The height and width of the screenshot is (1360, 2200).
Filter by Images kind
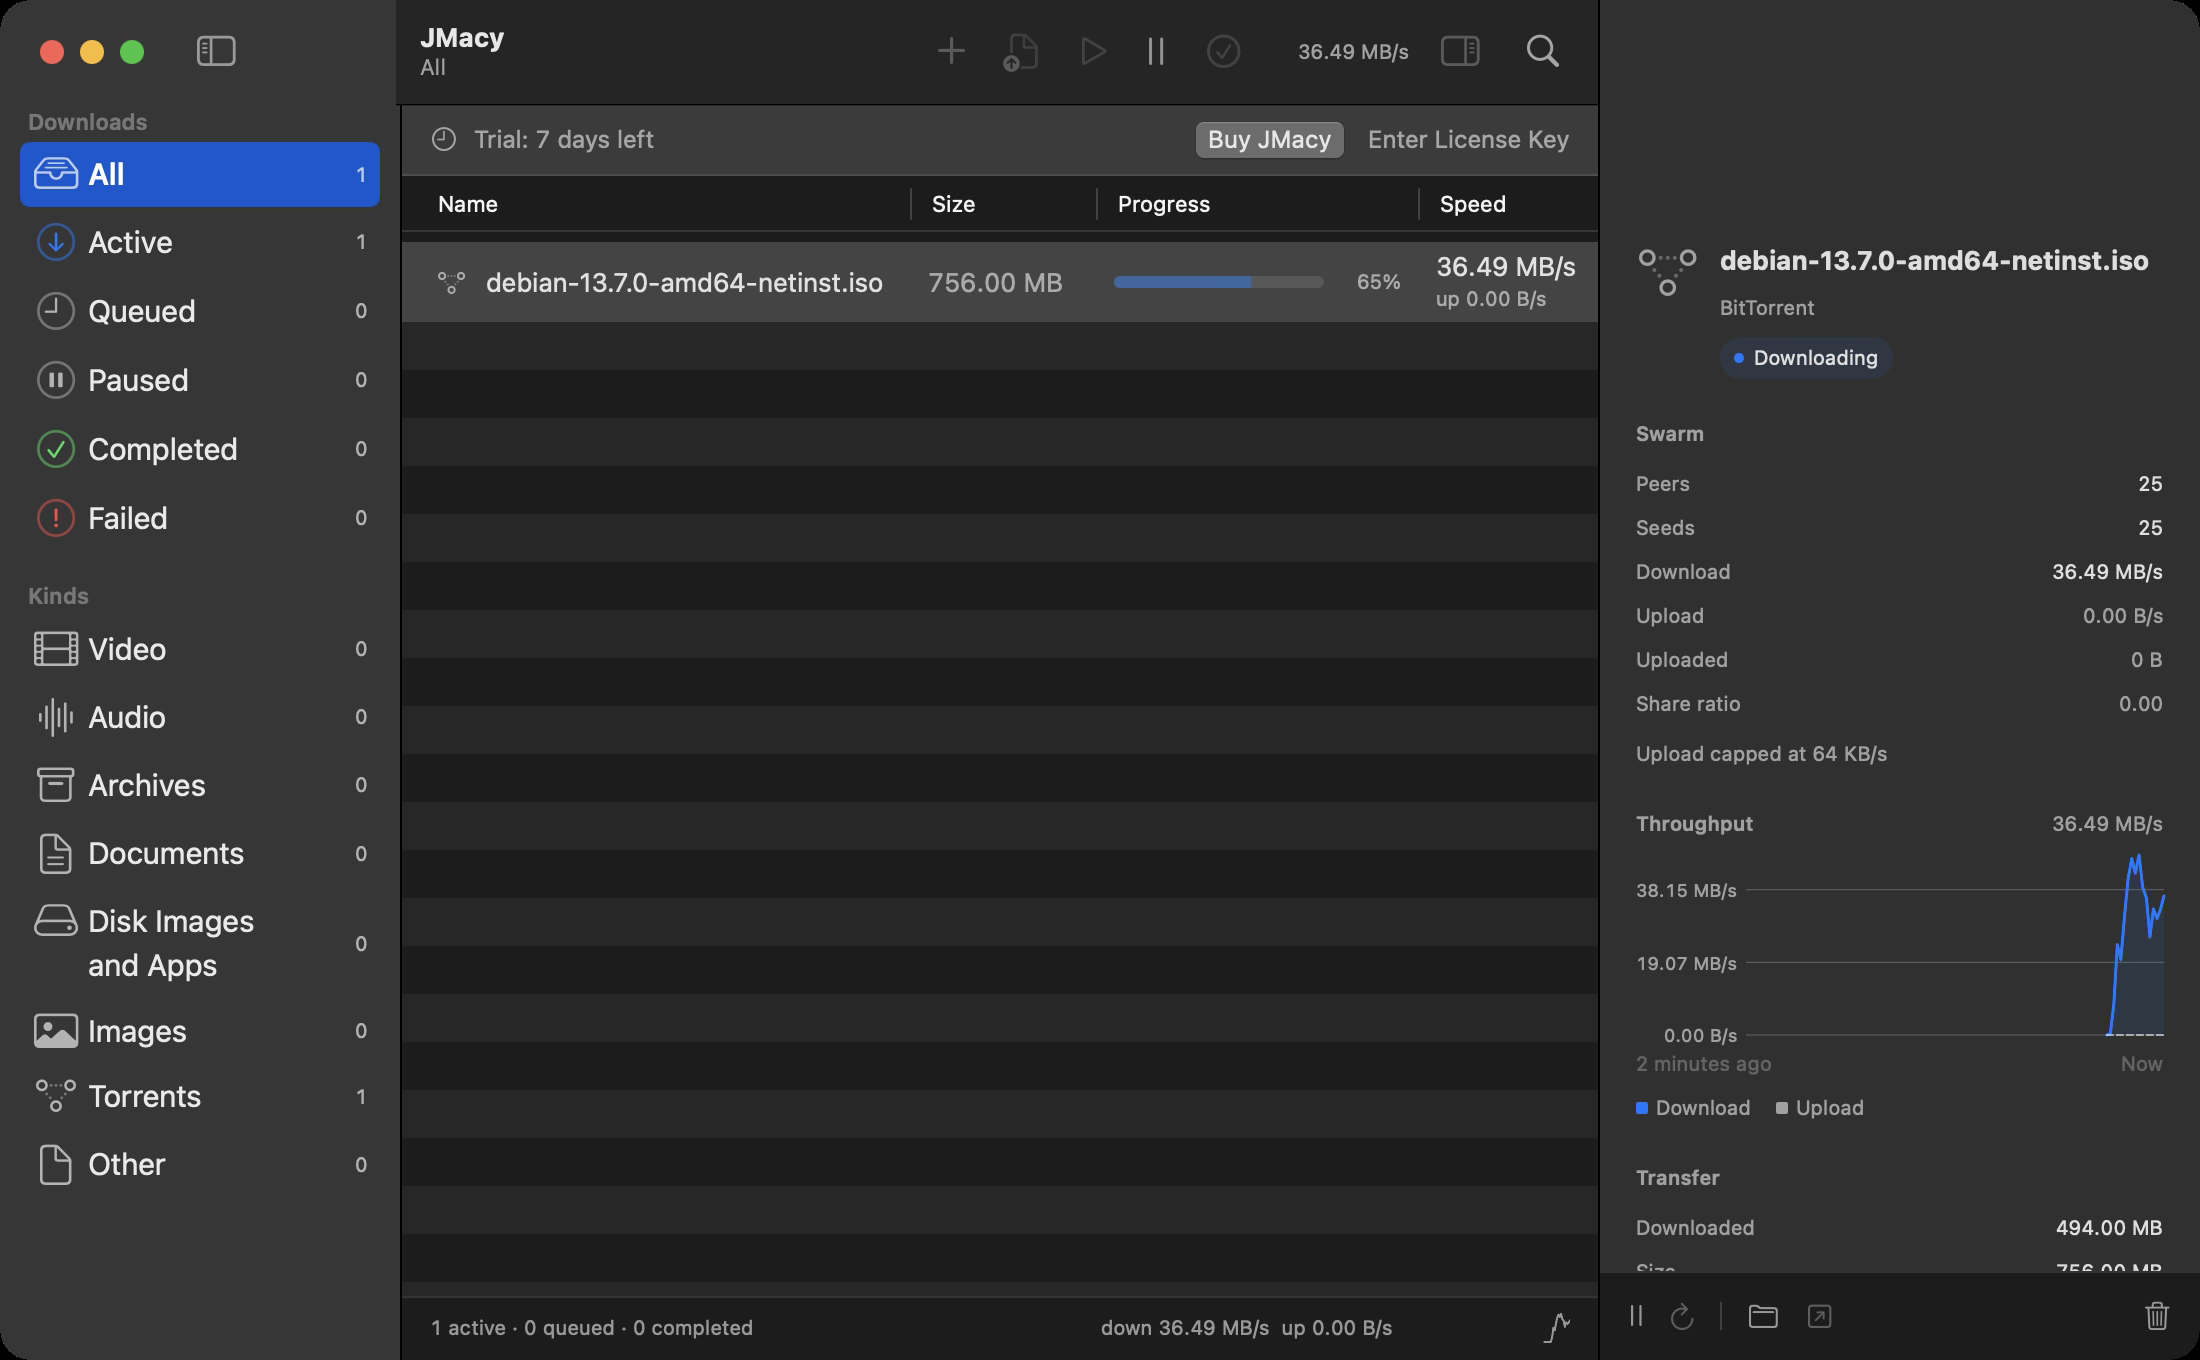tap(200, 1031)
